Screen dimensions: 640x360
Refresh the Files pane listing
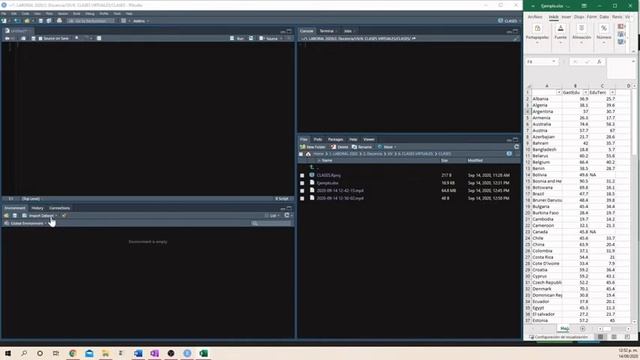click(517, 147)
